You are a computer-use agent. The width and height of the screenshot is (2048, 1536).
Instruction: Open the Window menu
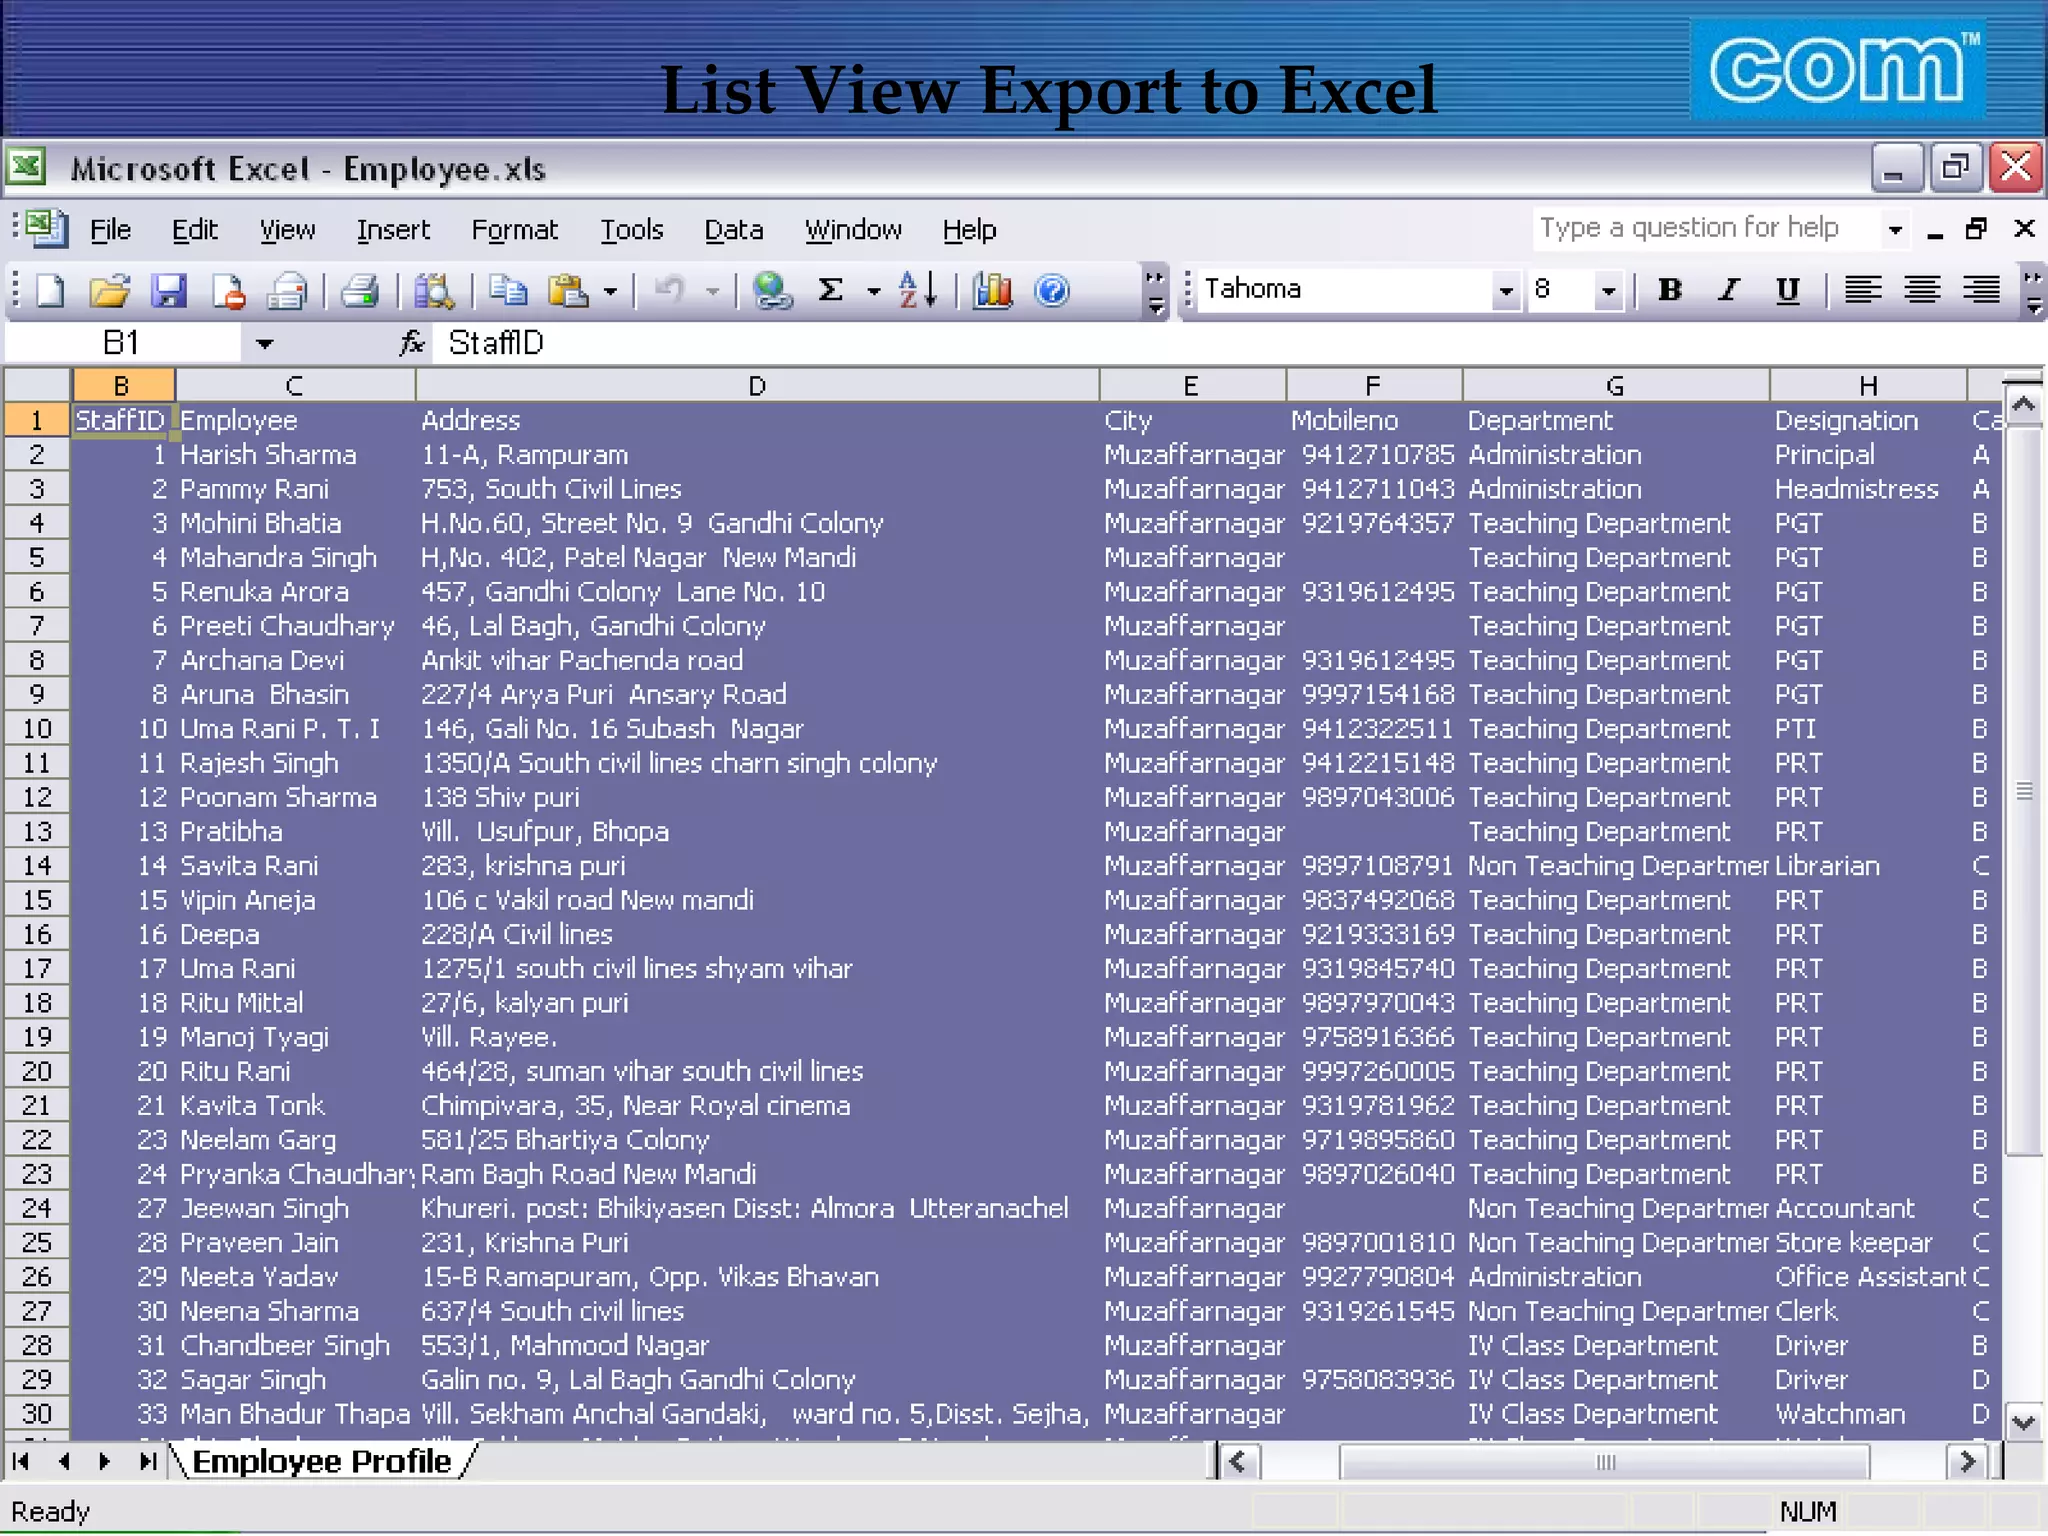pyautogui.click(x=853, y=230)
